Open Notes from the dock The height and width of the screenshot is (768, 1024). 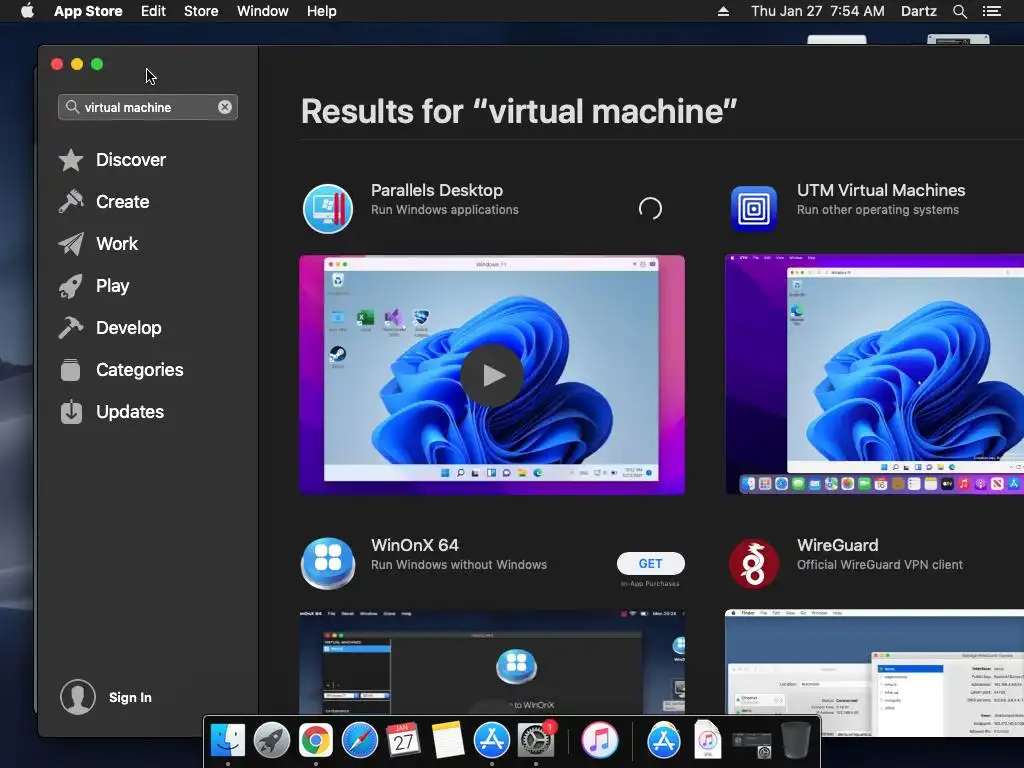[x=447, y=741]
